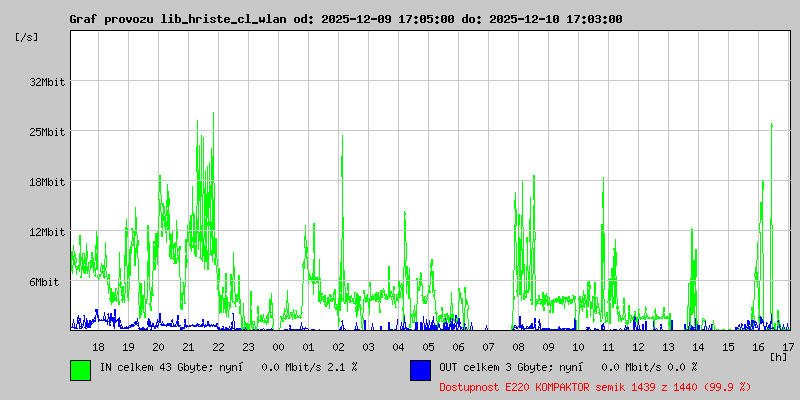Click the '[h]' hour unit label
Viewport: 800px width, 400px height.
(x=779, y=356)
